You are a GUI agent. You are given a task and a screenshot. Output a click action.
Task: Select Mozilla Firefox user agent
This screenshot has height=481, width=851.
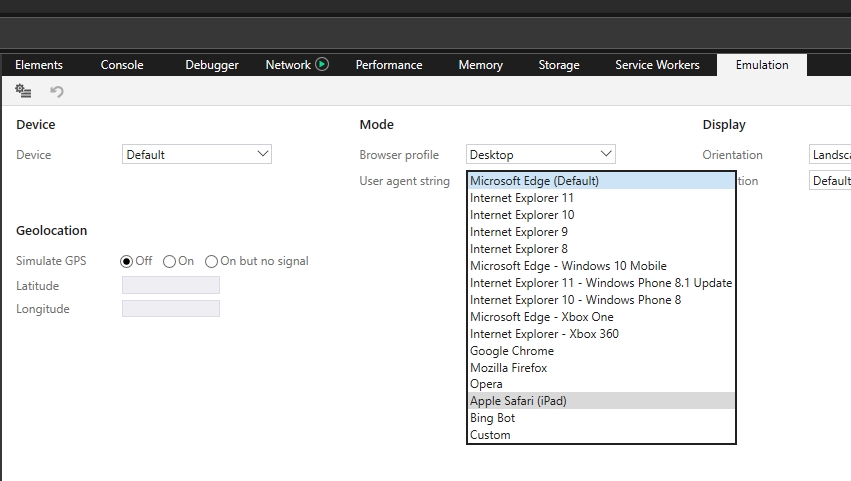tap(601, 367)
